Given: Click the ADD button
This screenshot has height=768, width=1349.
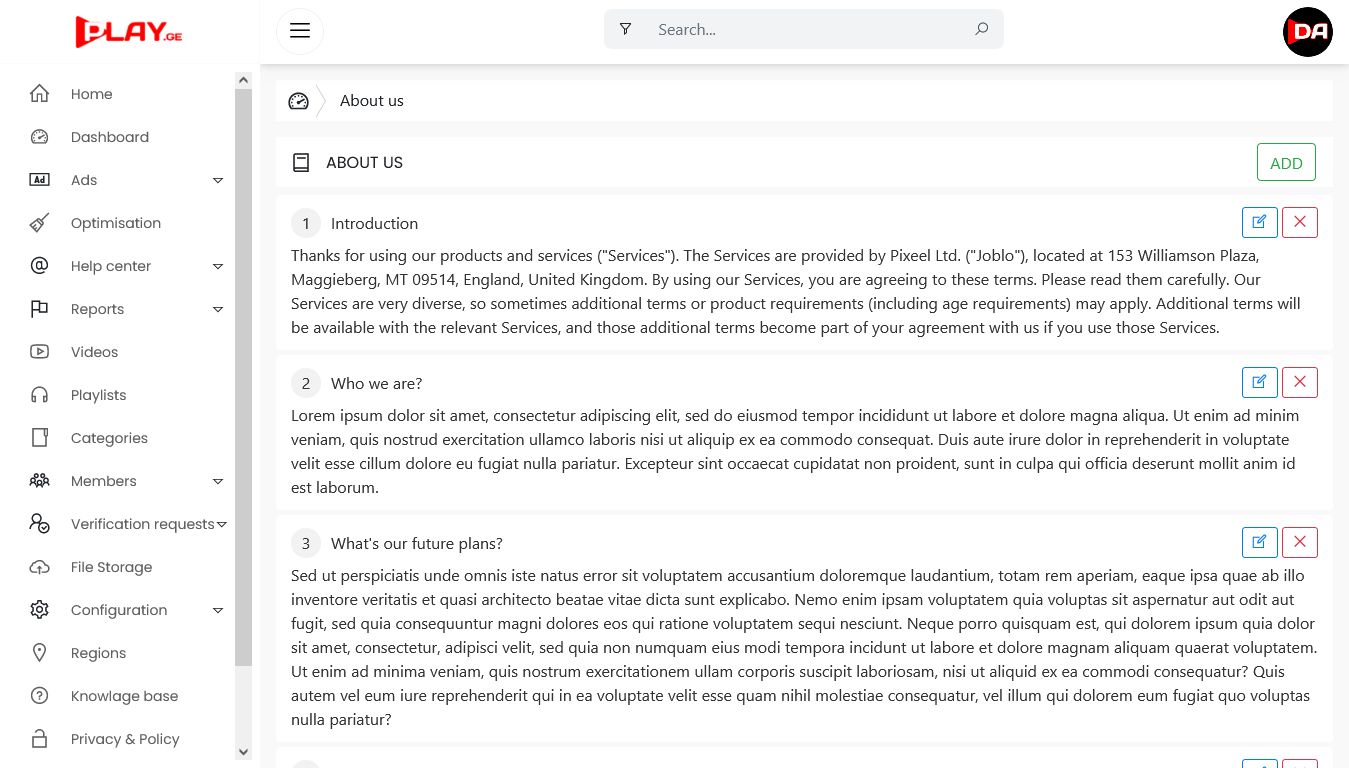Looking at the screenshot, I should [x=1285, y=163].
